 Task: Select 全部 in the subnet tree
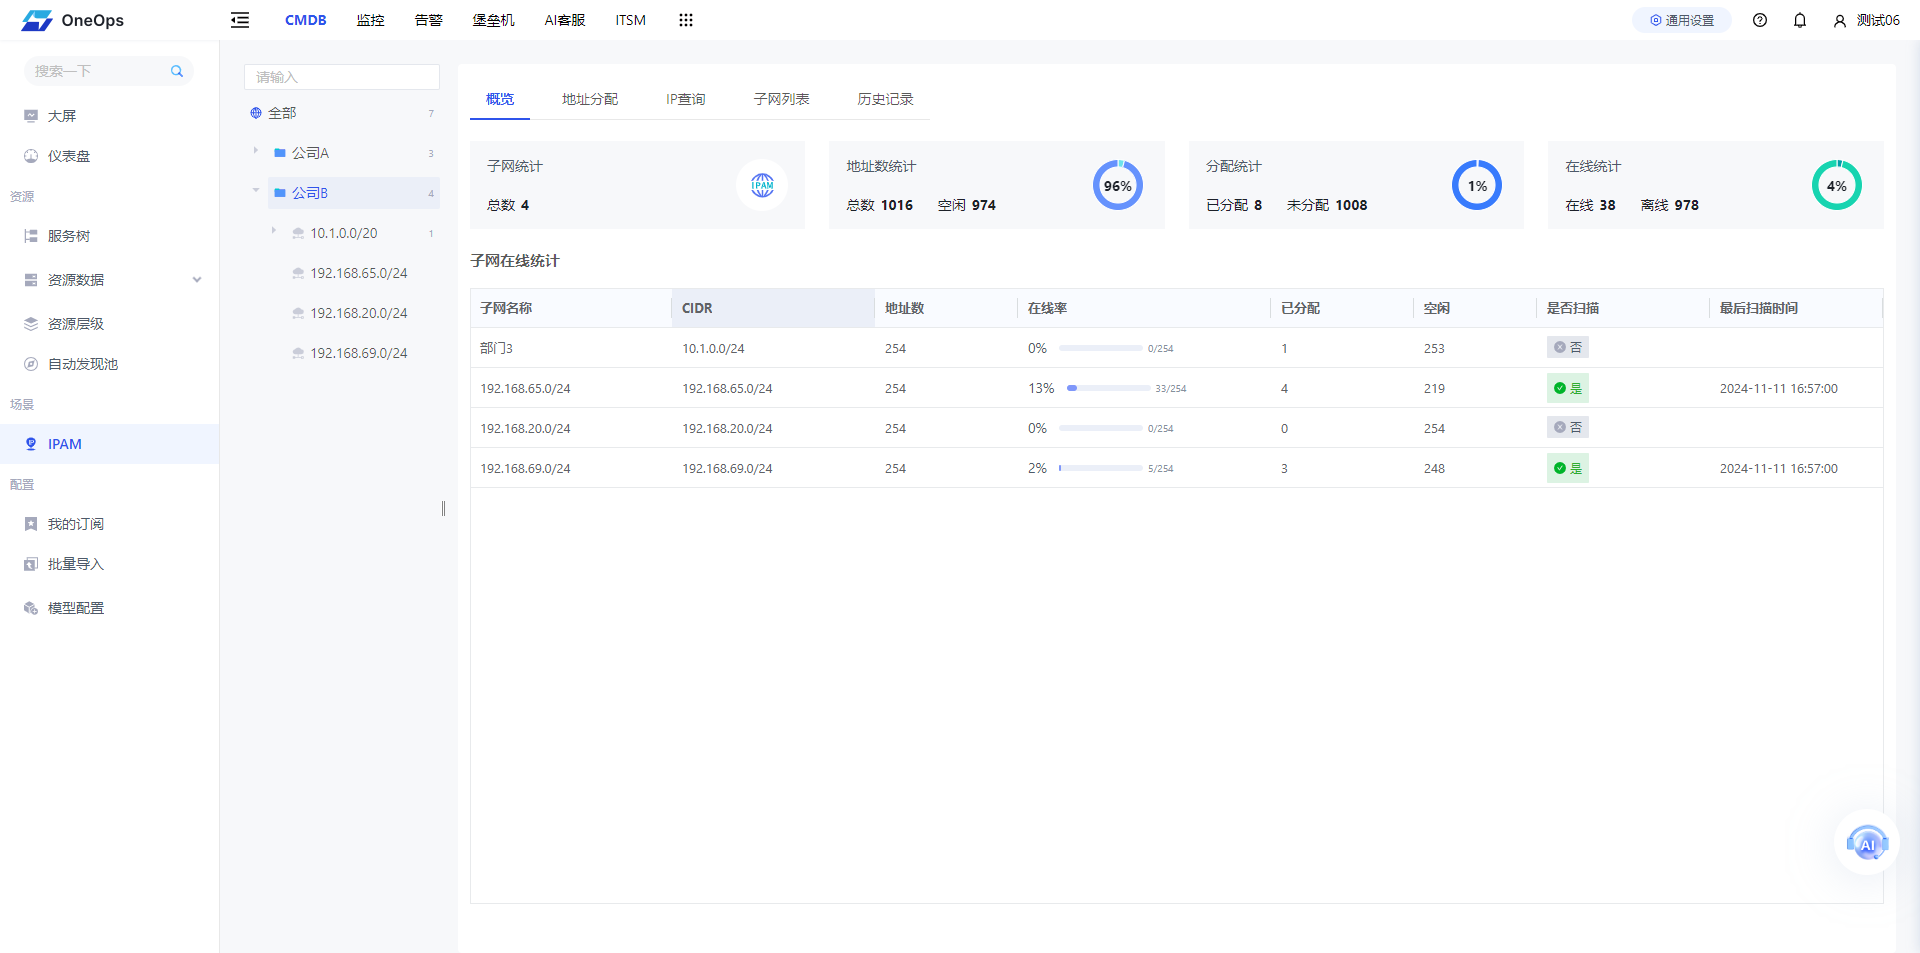[282, 113]
